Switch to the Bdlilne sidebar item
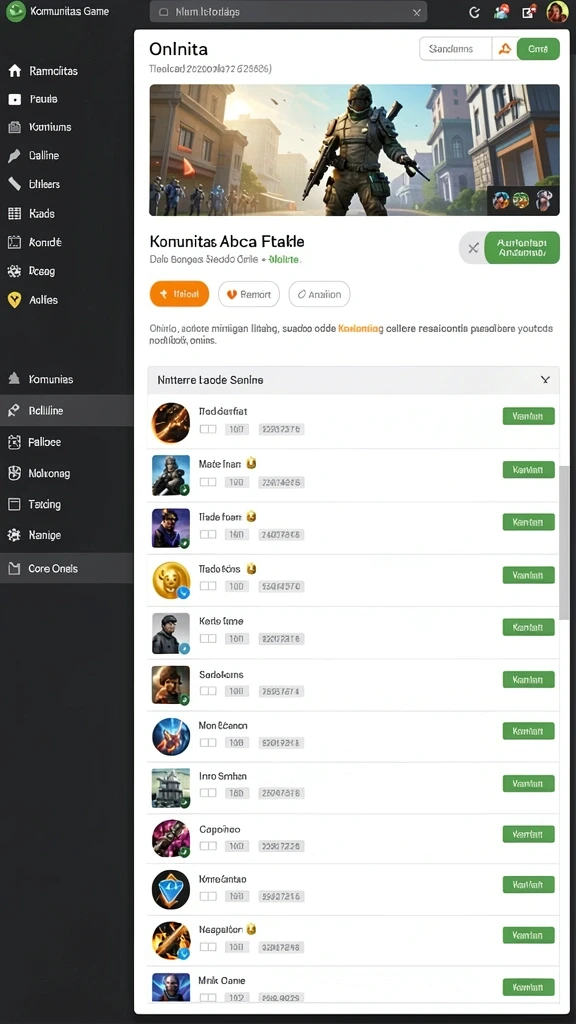Screen dimensions: 576x1024 pyautogui.click(x=67, y=411)
